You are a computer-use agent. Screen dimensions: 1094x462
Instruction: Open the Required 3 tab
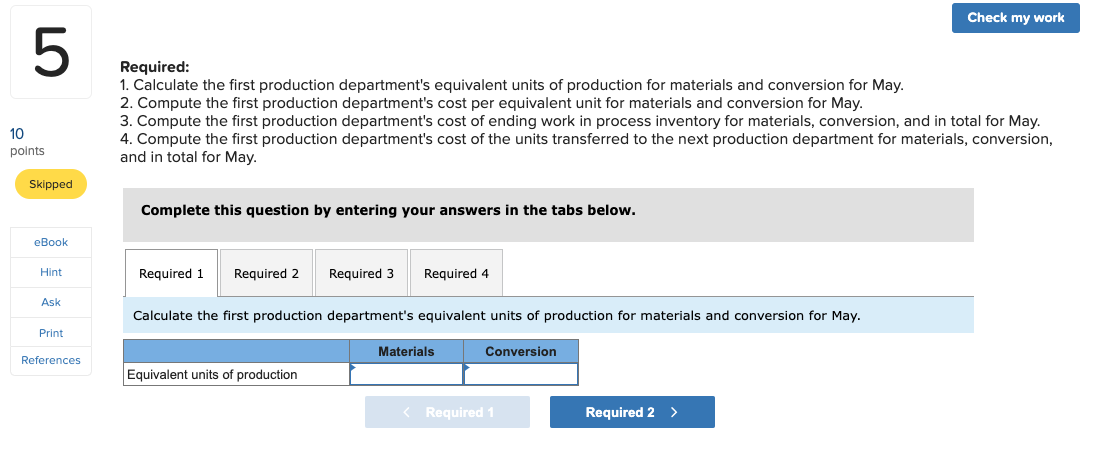coord(361,273)
